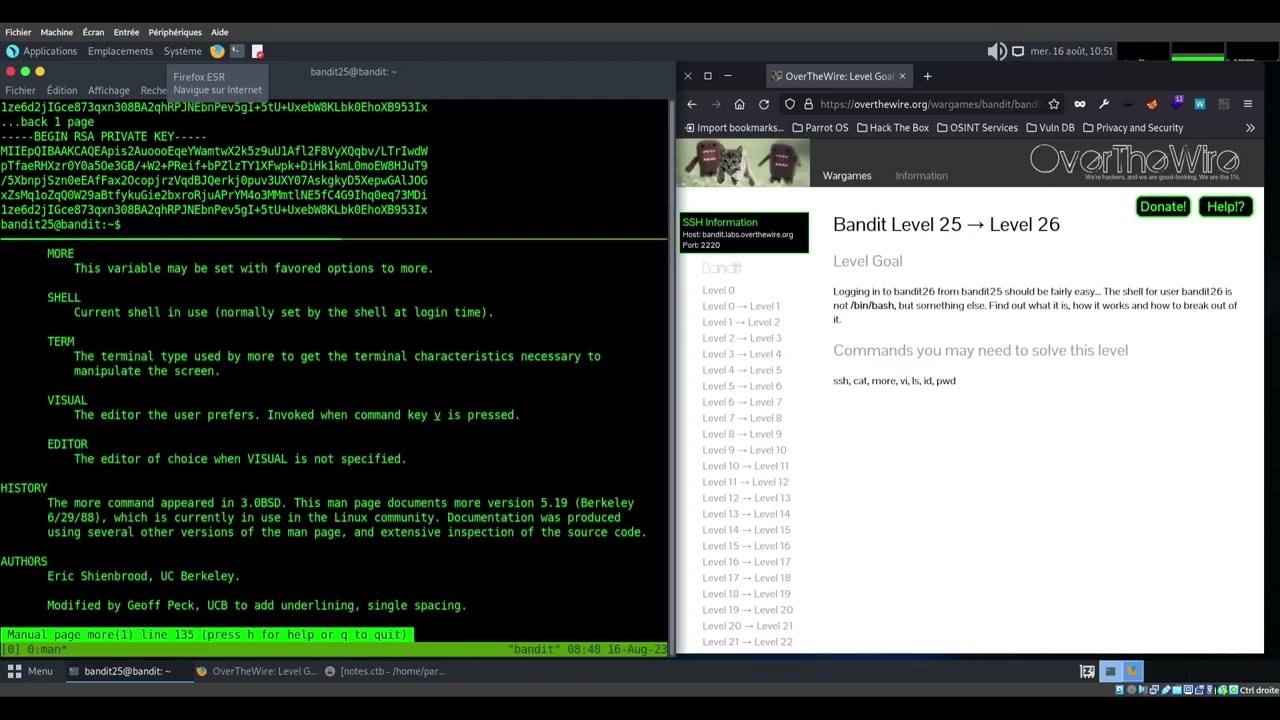
Task: Click the orange fox extension icon
Action: coord(1151,104)
